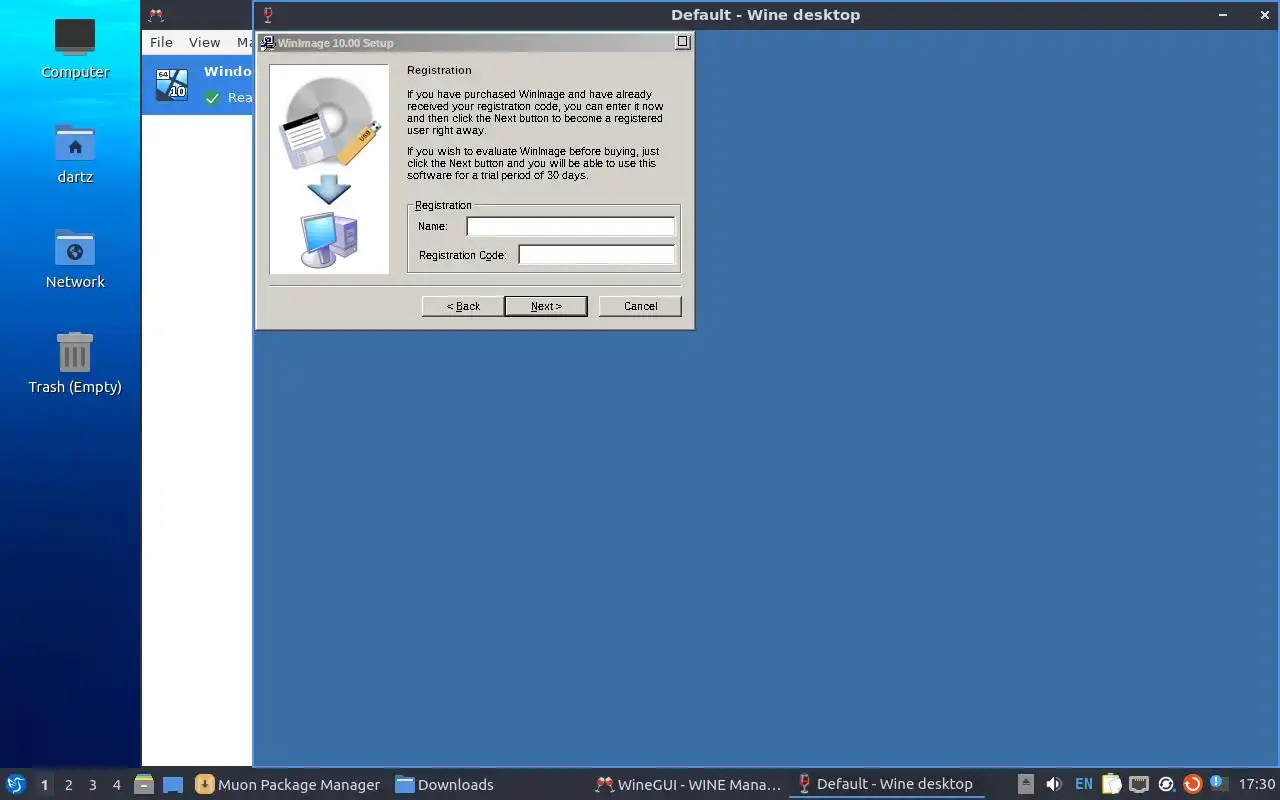Click Next to continue WinImage setup

pos(546,306)
